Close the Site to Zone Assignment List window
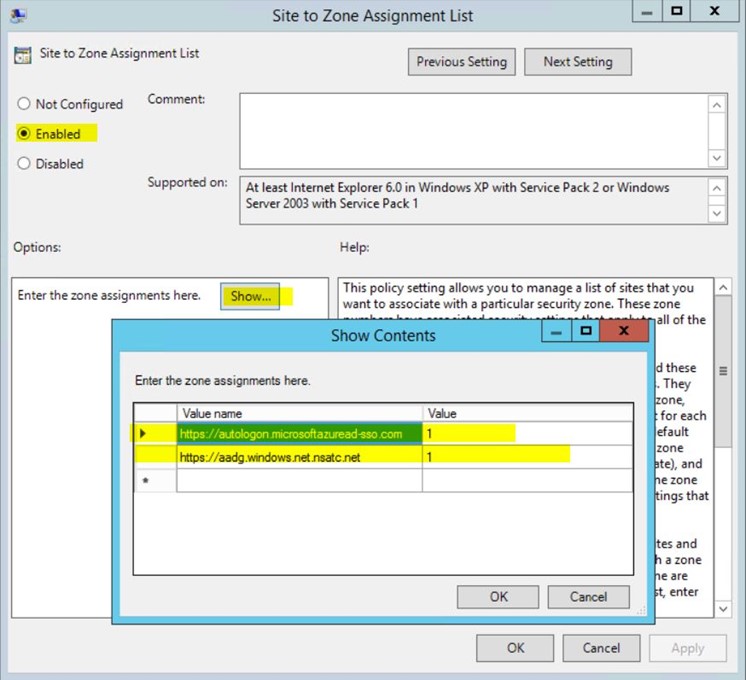This screenshot has width=746, height=680. point(714,10)
